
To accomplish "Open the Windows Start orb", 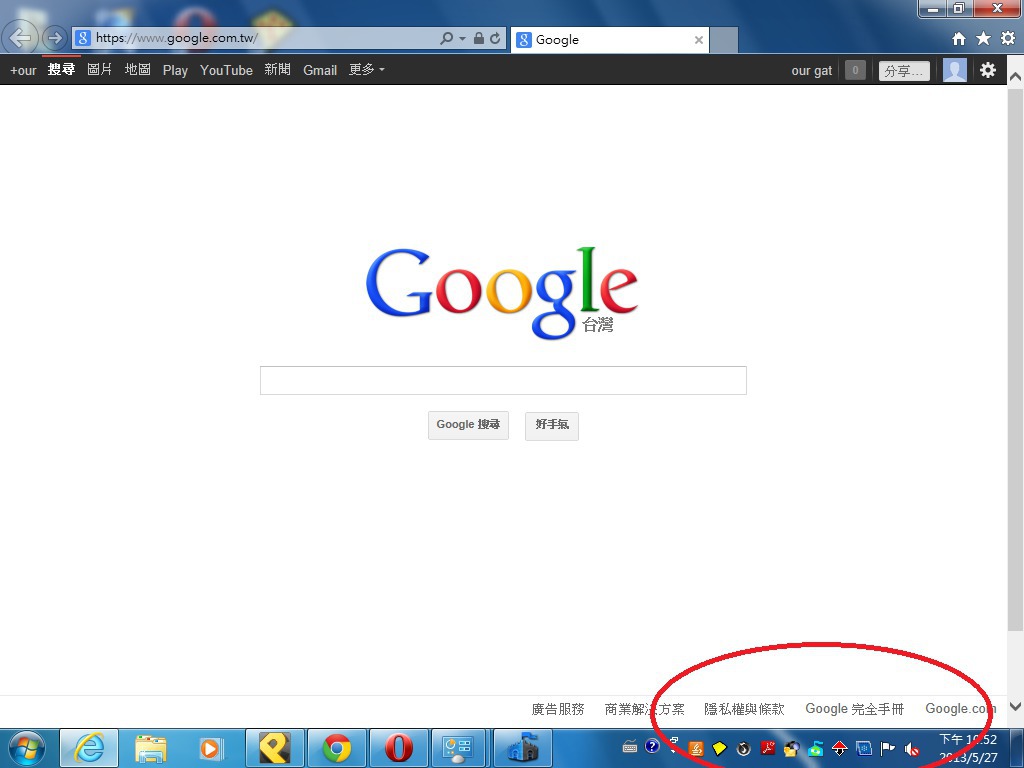I will (27, 748).
